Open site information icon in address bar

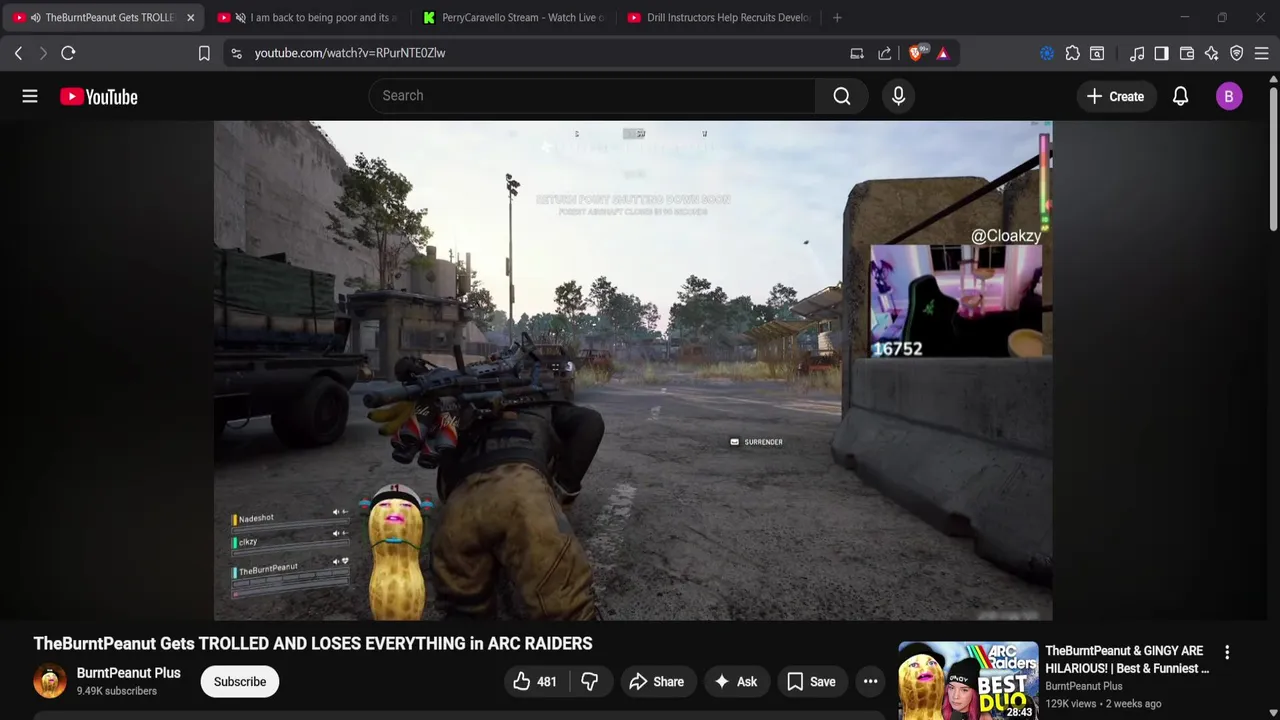236,53
